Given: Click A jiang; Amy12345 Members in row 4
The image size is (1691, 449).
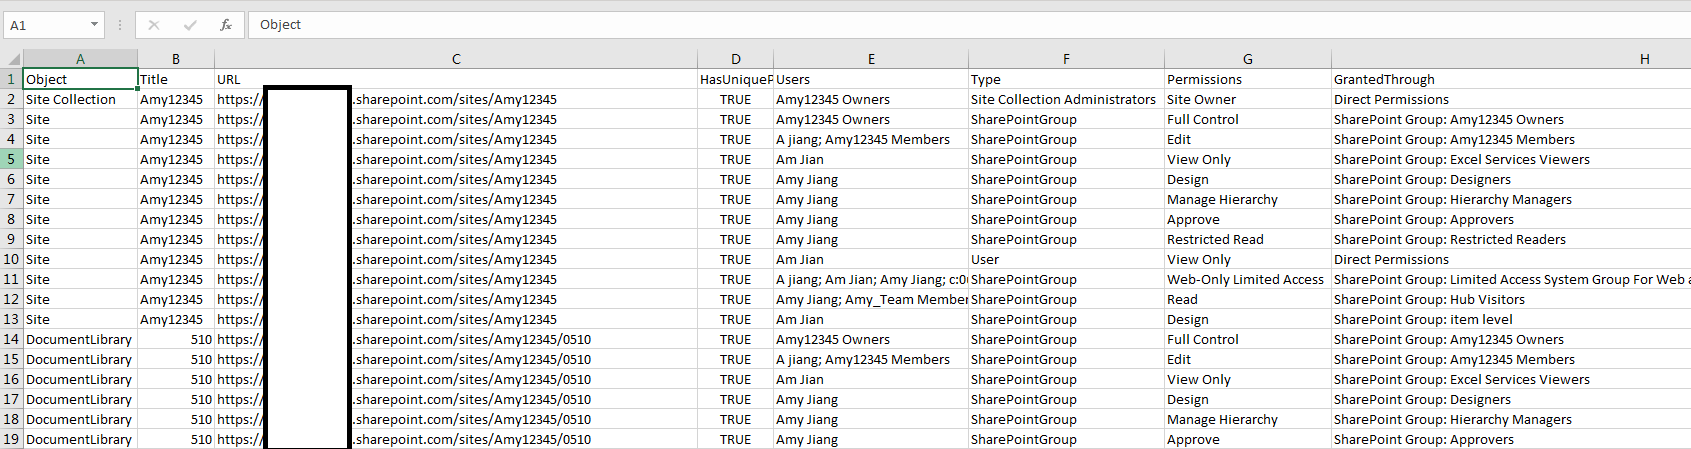Looking at the screenshot, I should [871, 139].
